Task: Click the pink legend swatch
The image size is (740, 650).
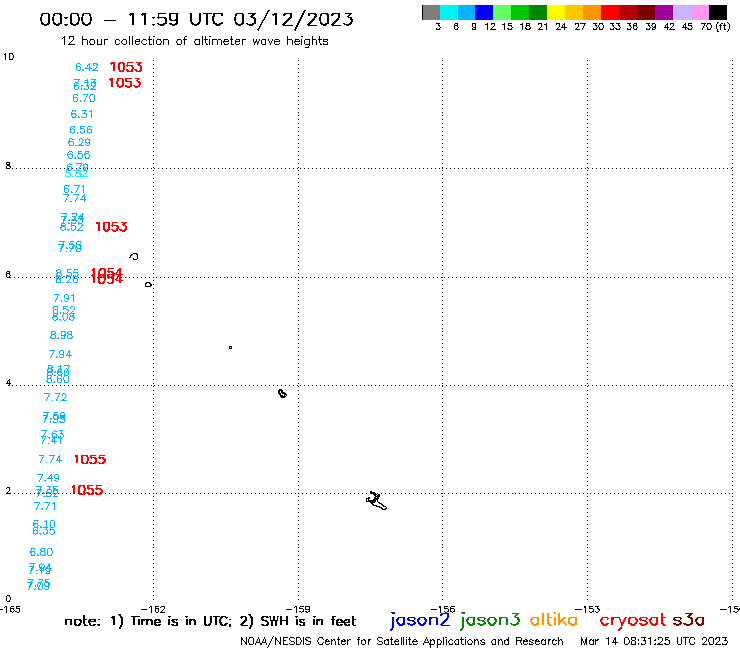Action: pyautogui.click(x=699, y=12)
